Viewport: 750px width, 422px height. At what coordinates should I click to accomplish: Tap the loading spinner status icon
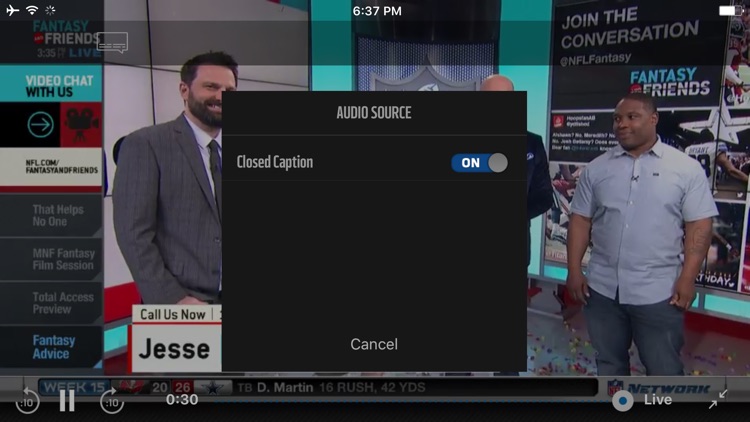(x=50, y=10)
